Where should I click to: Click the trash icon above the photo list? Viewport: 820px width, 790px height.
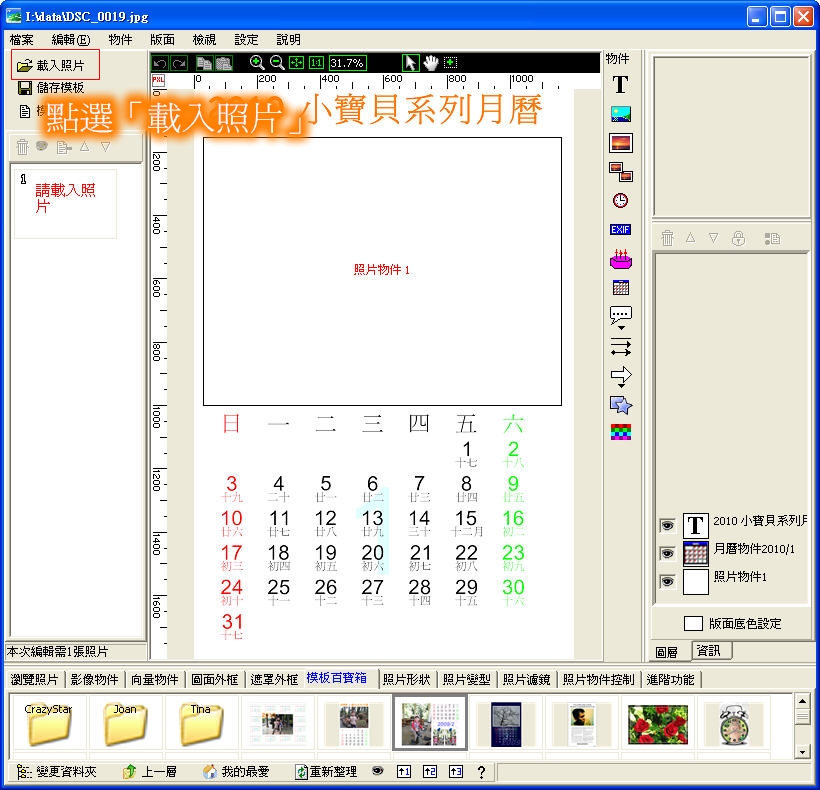(x=22, y=147)
